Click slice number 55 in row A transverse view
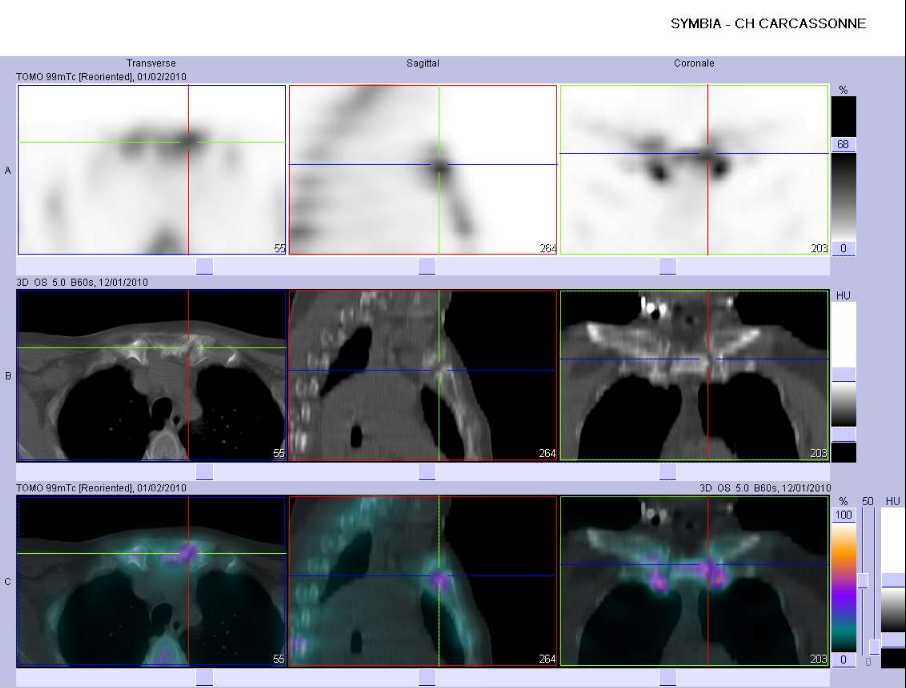Image resolution: width=906 pixels, height=688 pixels. 280,248
